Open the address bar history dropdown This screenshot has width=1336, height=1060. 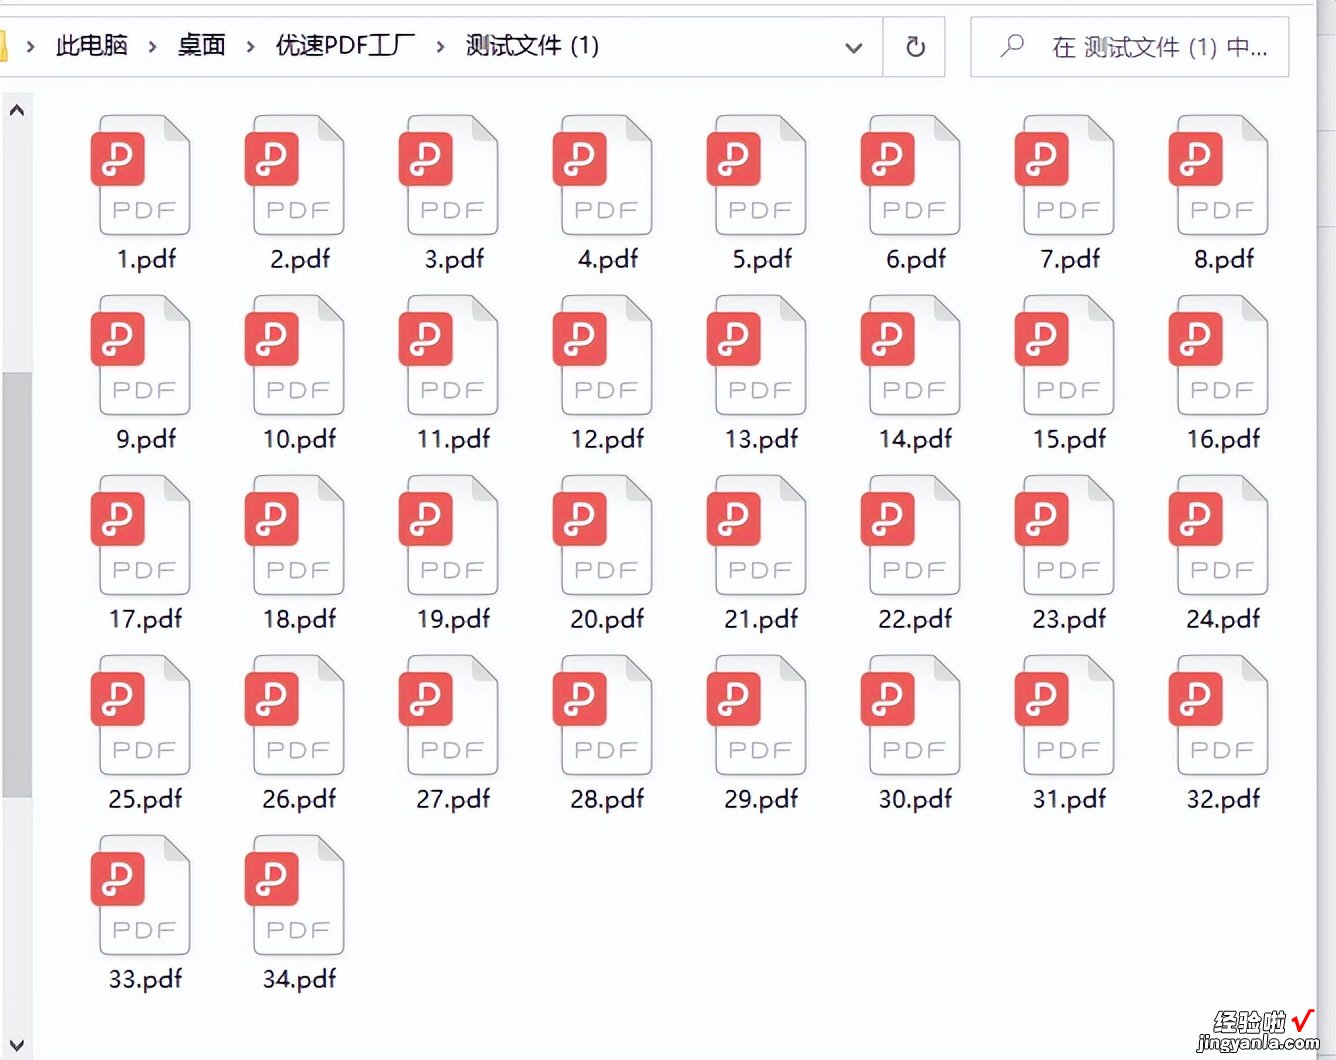click(853, 47)
